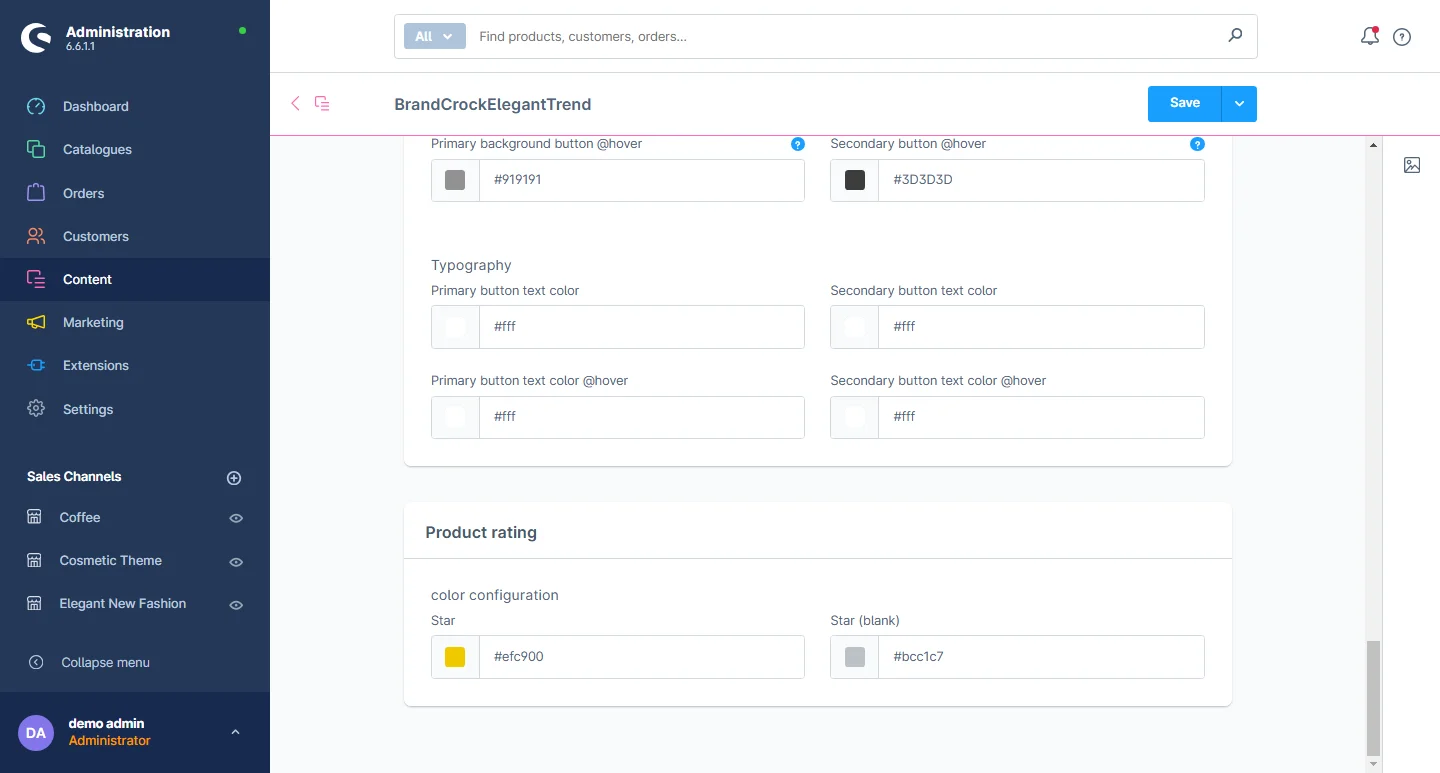Image resolution: width=1440 pixels, height=773 pixels.
Task: Click the Save button
Action: (1184, 104)
